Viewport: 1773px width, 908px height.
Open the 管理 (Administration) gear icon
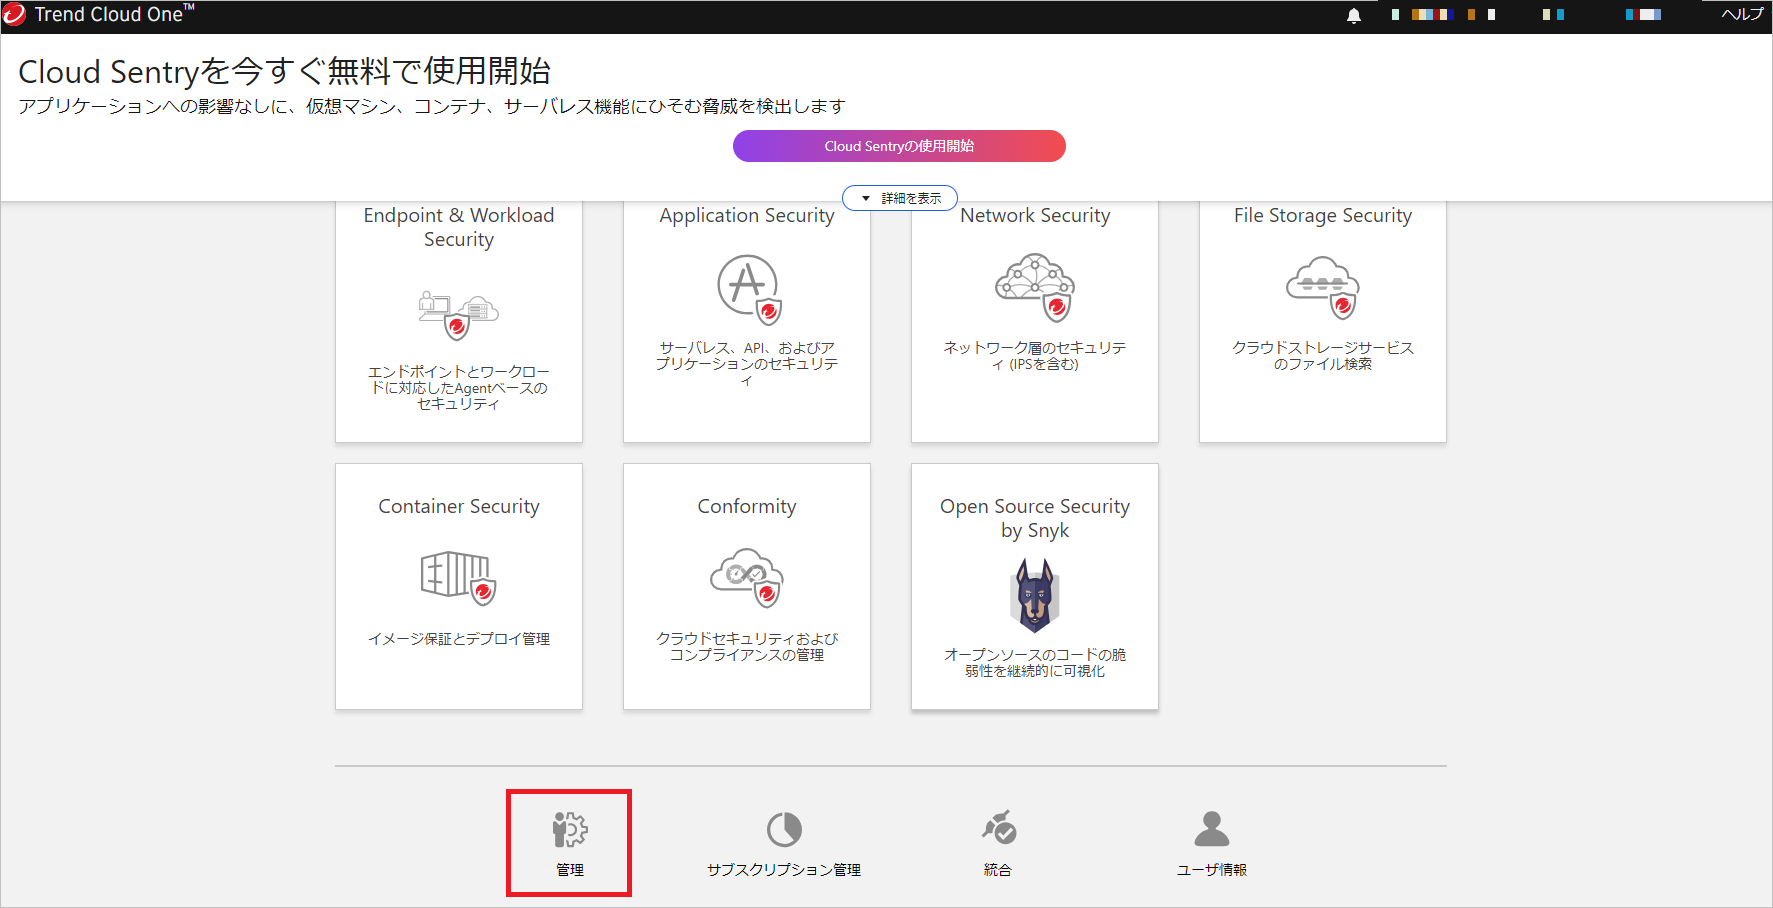[x=568, y=830]
